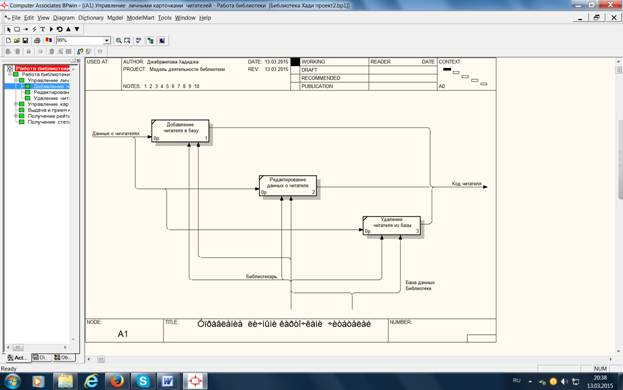Image resolution: width=623 pixels, height=390 pixels.
Task: Expand the Управление кар tree node
Action: pyautogui.click(x=16, y=104)
